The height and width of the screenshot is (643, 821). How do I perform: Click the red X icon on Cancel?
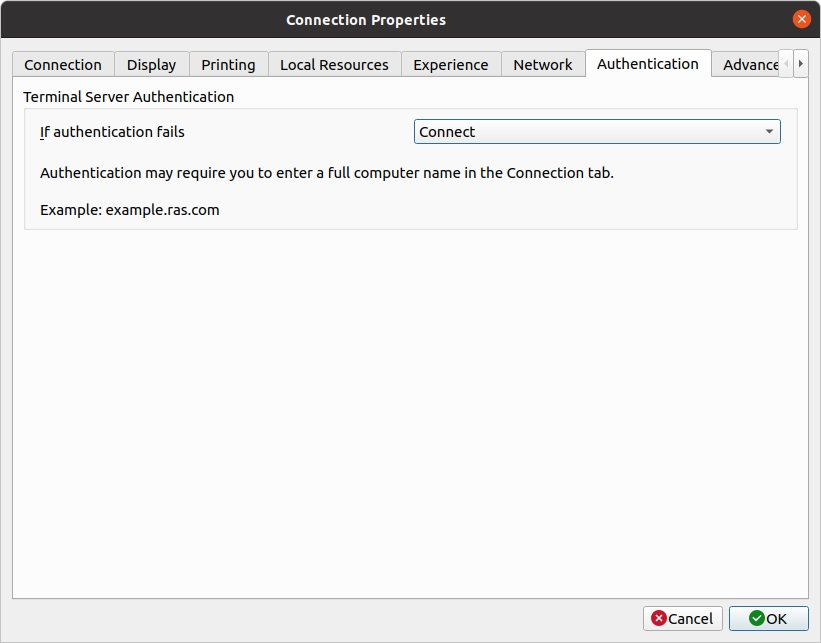click(x=659, y=618)
